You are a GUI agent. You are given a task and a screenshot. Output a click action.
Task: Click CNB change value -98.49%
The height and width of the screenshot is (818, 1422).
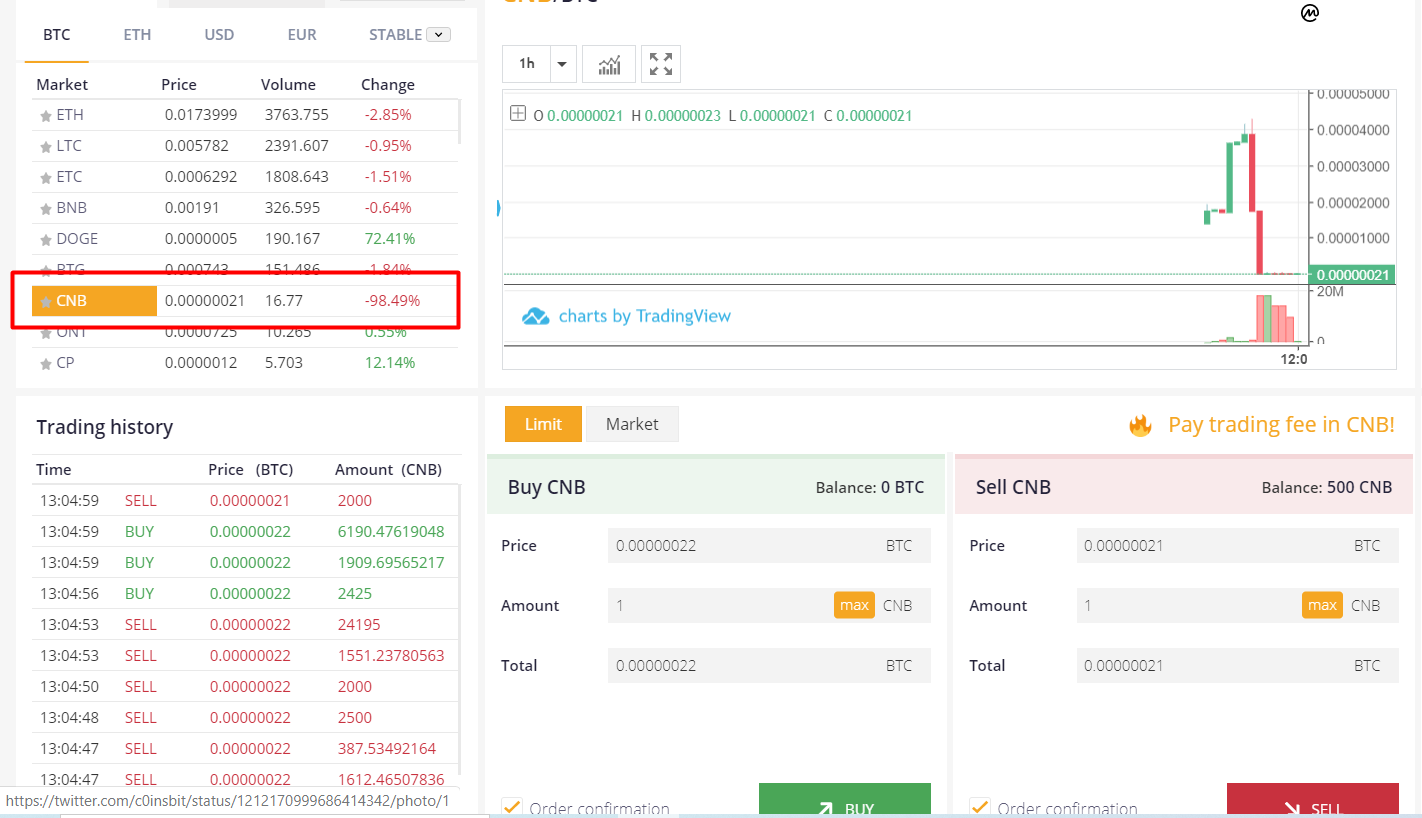(392, 301)
